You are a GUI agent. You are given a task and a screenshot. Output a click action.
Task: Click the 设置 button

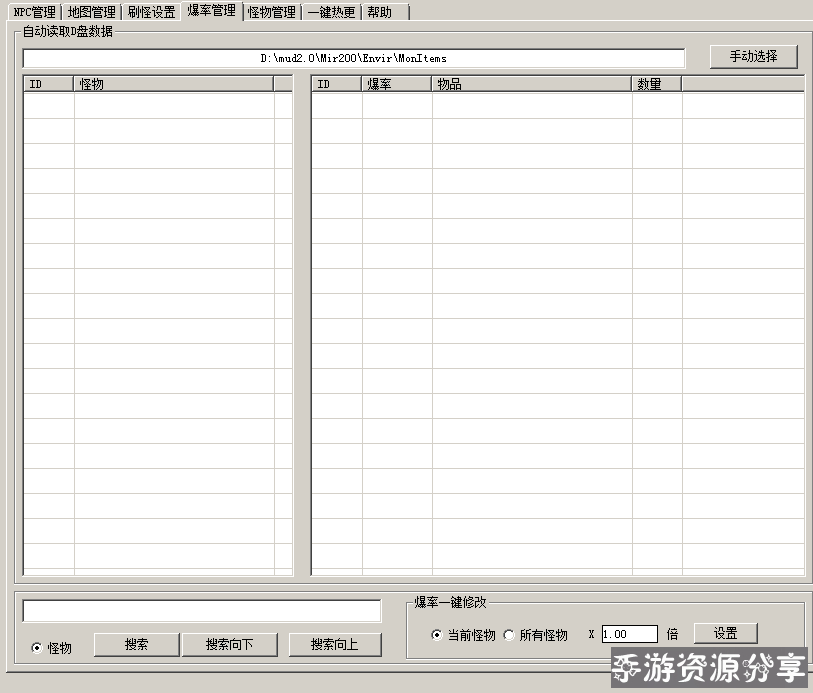725,633
